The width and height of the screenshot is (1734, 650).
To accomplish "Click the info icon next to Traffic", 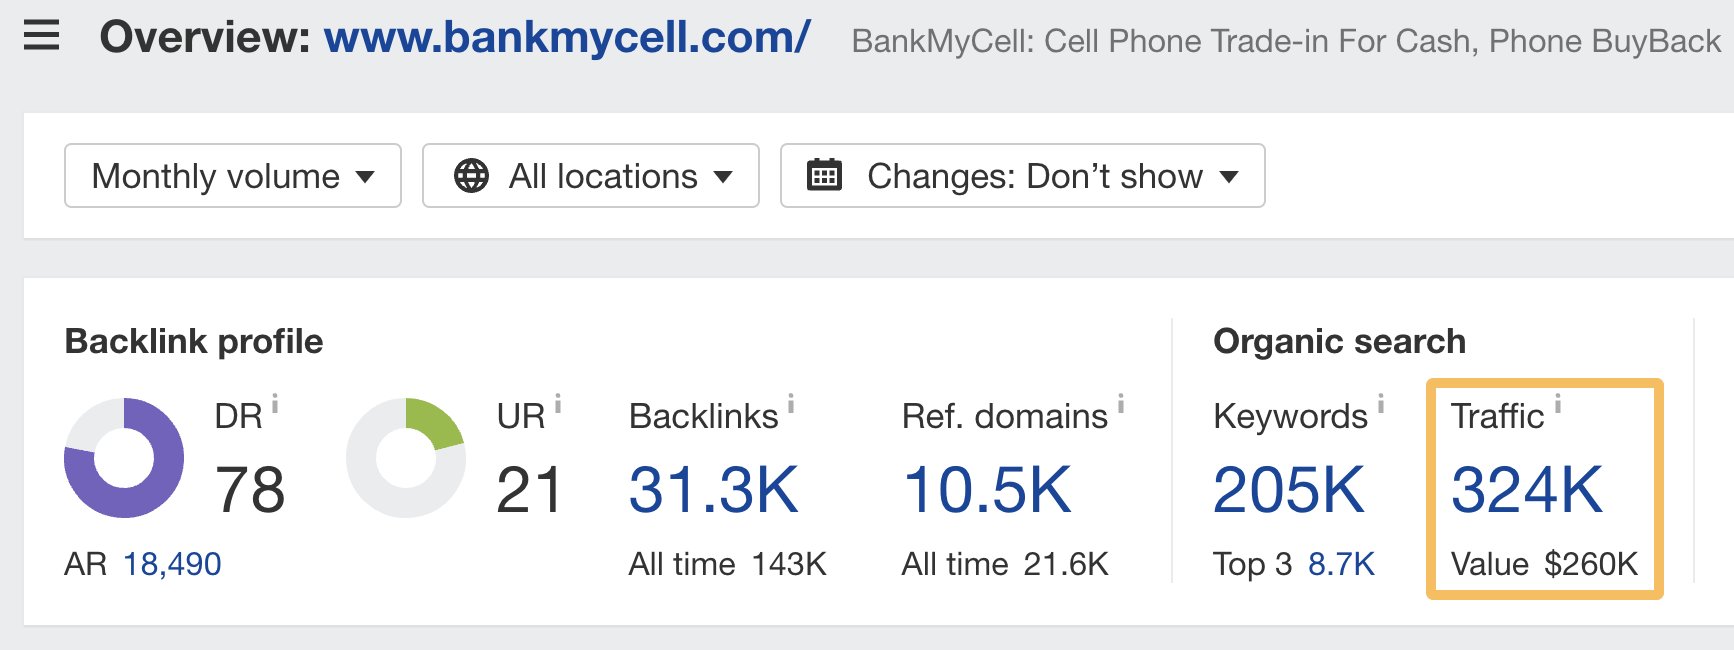I will pos(1558,404).
